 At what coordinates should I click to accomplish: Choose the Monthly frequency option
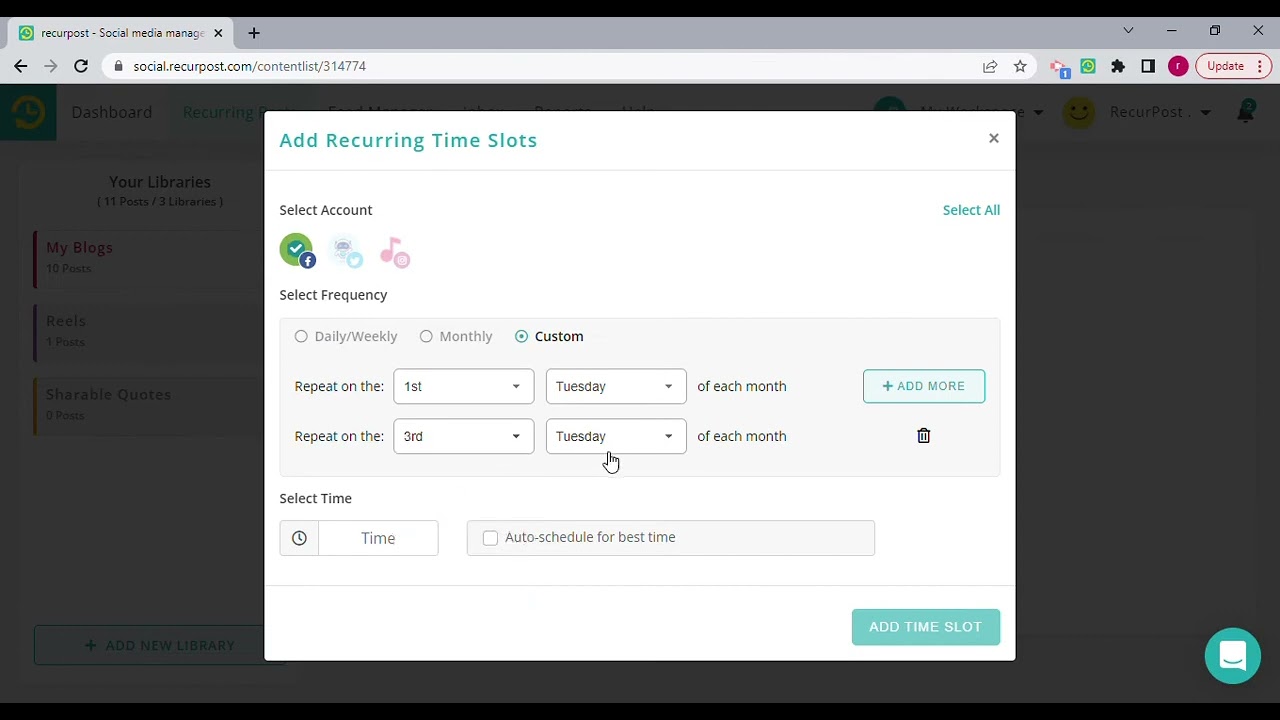(456, 336)
